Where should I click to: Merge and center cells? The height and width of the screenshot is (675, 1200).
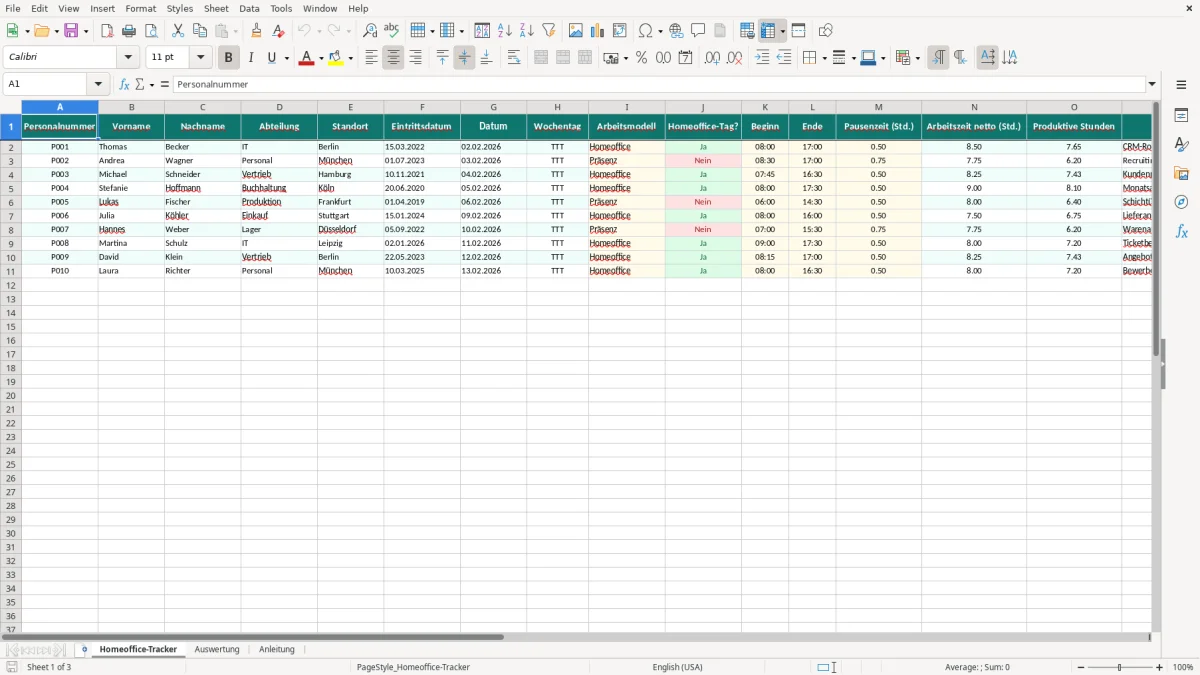(x=541, y=58)
